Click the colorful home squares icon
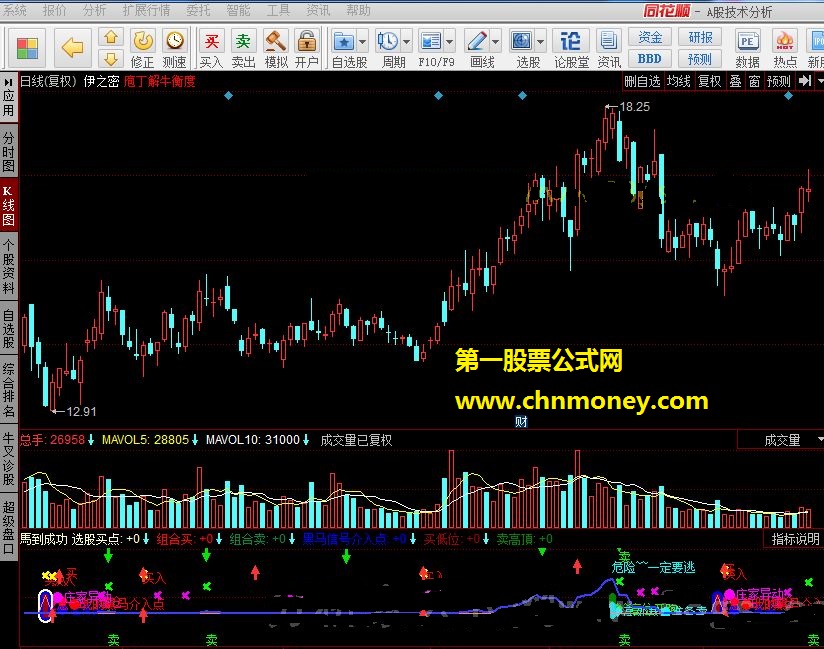This screenshot has width=824, height=649. [27, 48]
